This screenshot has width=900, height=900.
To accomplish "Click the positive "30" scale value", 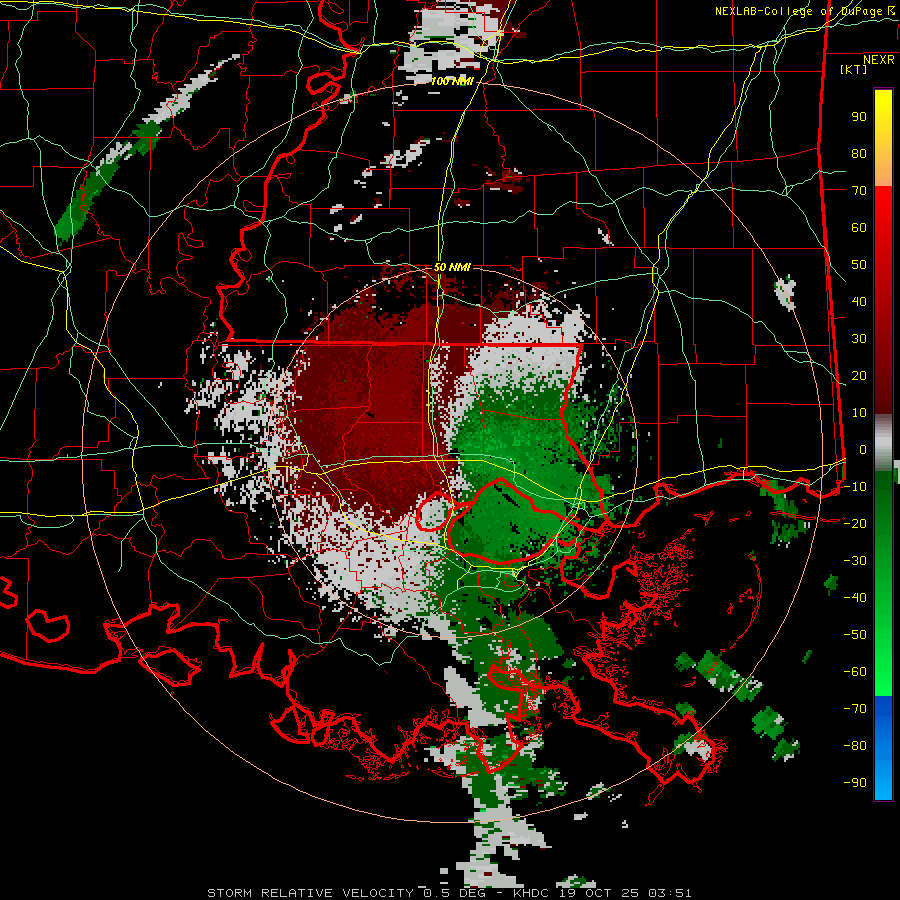I will [x=859, y=339].
